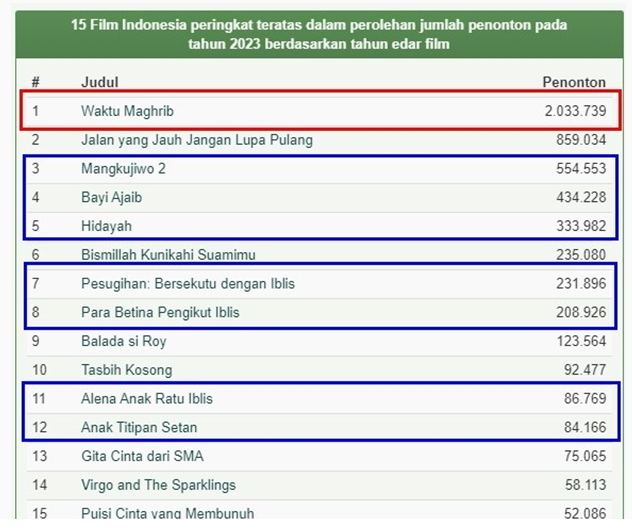Select Anak Titipan Setan title
This screenshot has height=531, width=632.
[x=139, y=427]
